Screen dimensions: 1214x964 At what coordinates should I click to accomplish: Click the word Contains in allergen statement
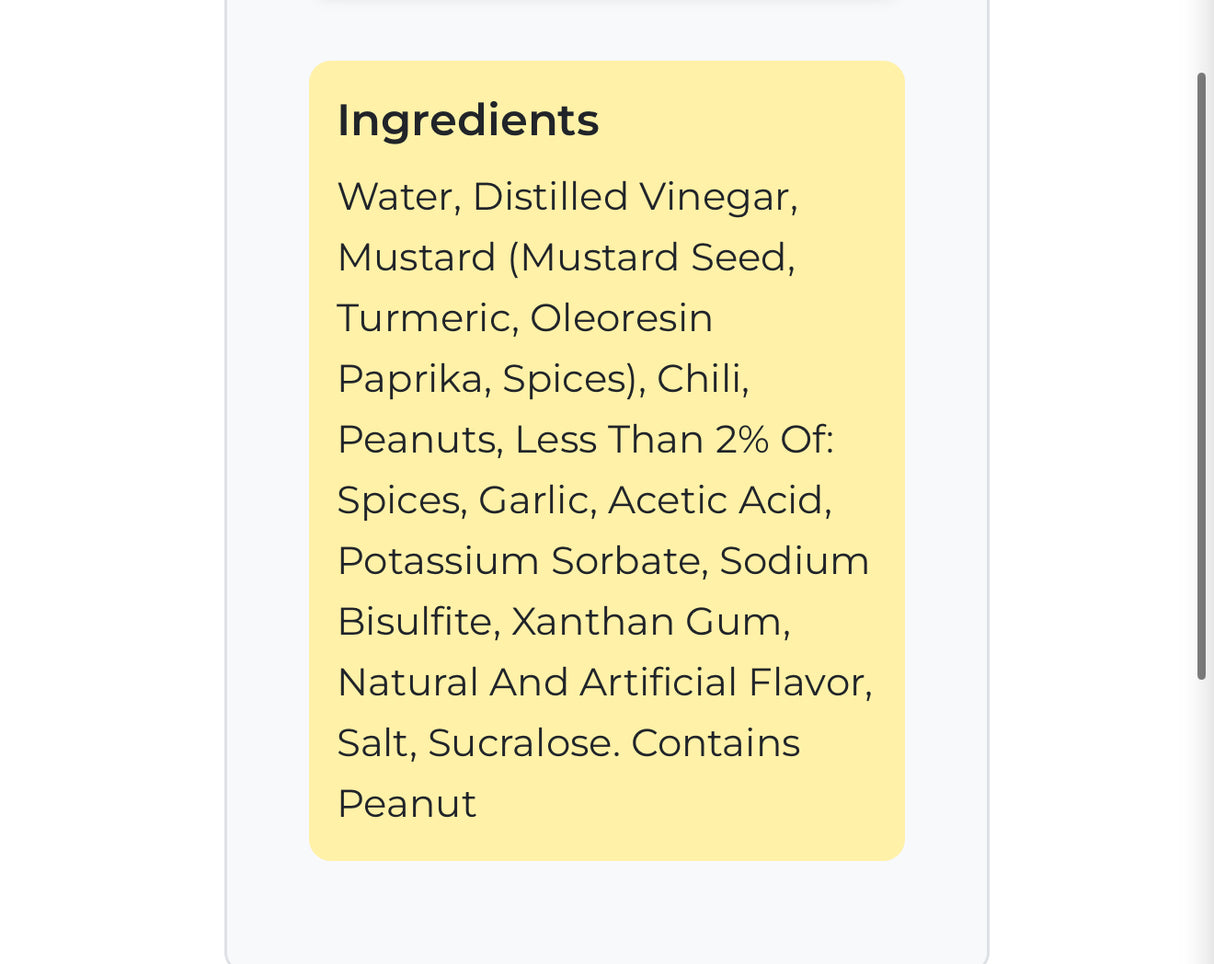715,743
